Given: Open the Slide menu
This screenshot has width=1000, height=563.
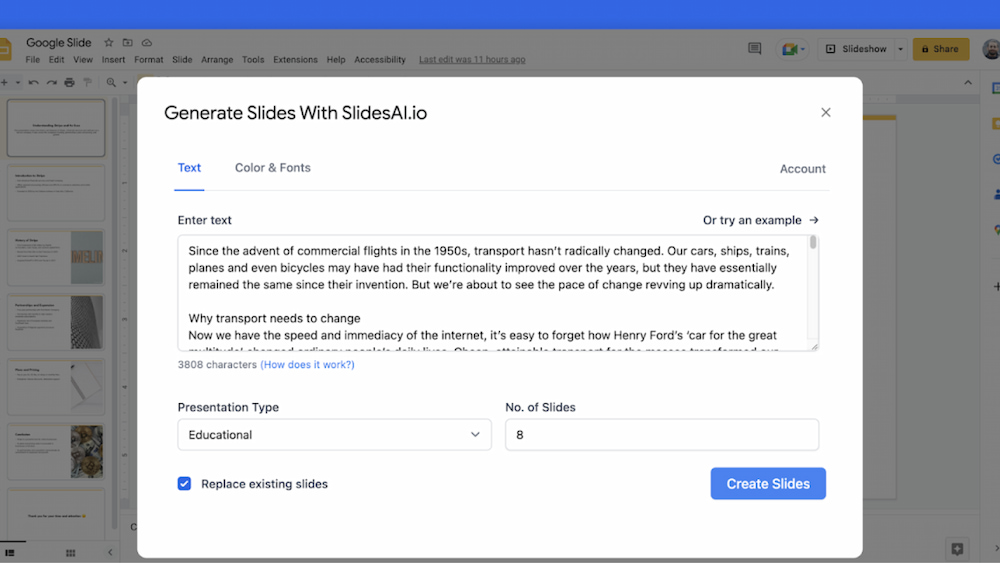Looking at the screenshot, I should click(182, 59).
